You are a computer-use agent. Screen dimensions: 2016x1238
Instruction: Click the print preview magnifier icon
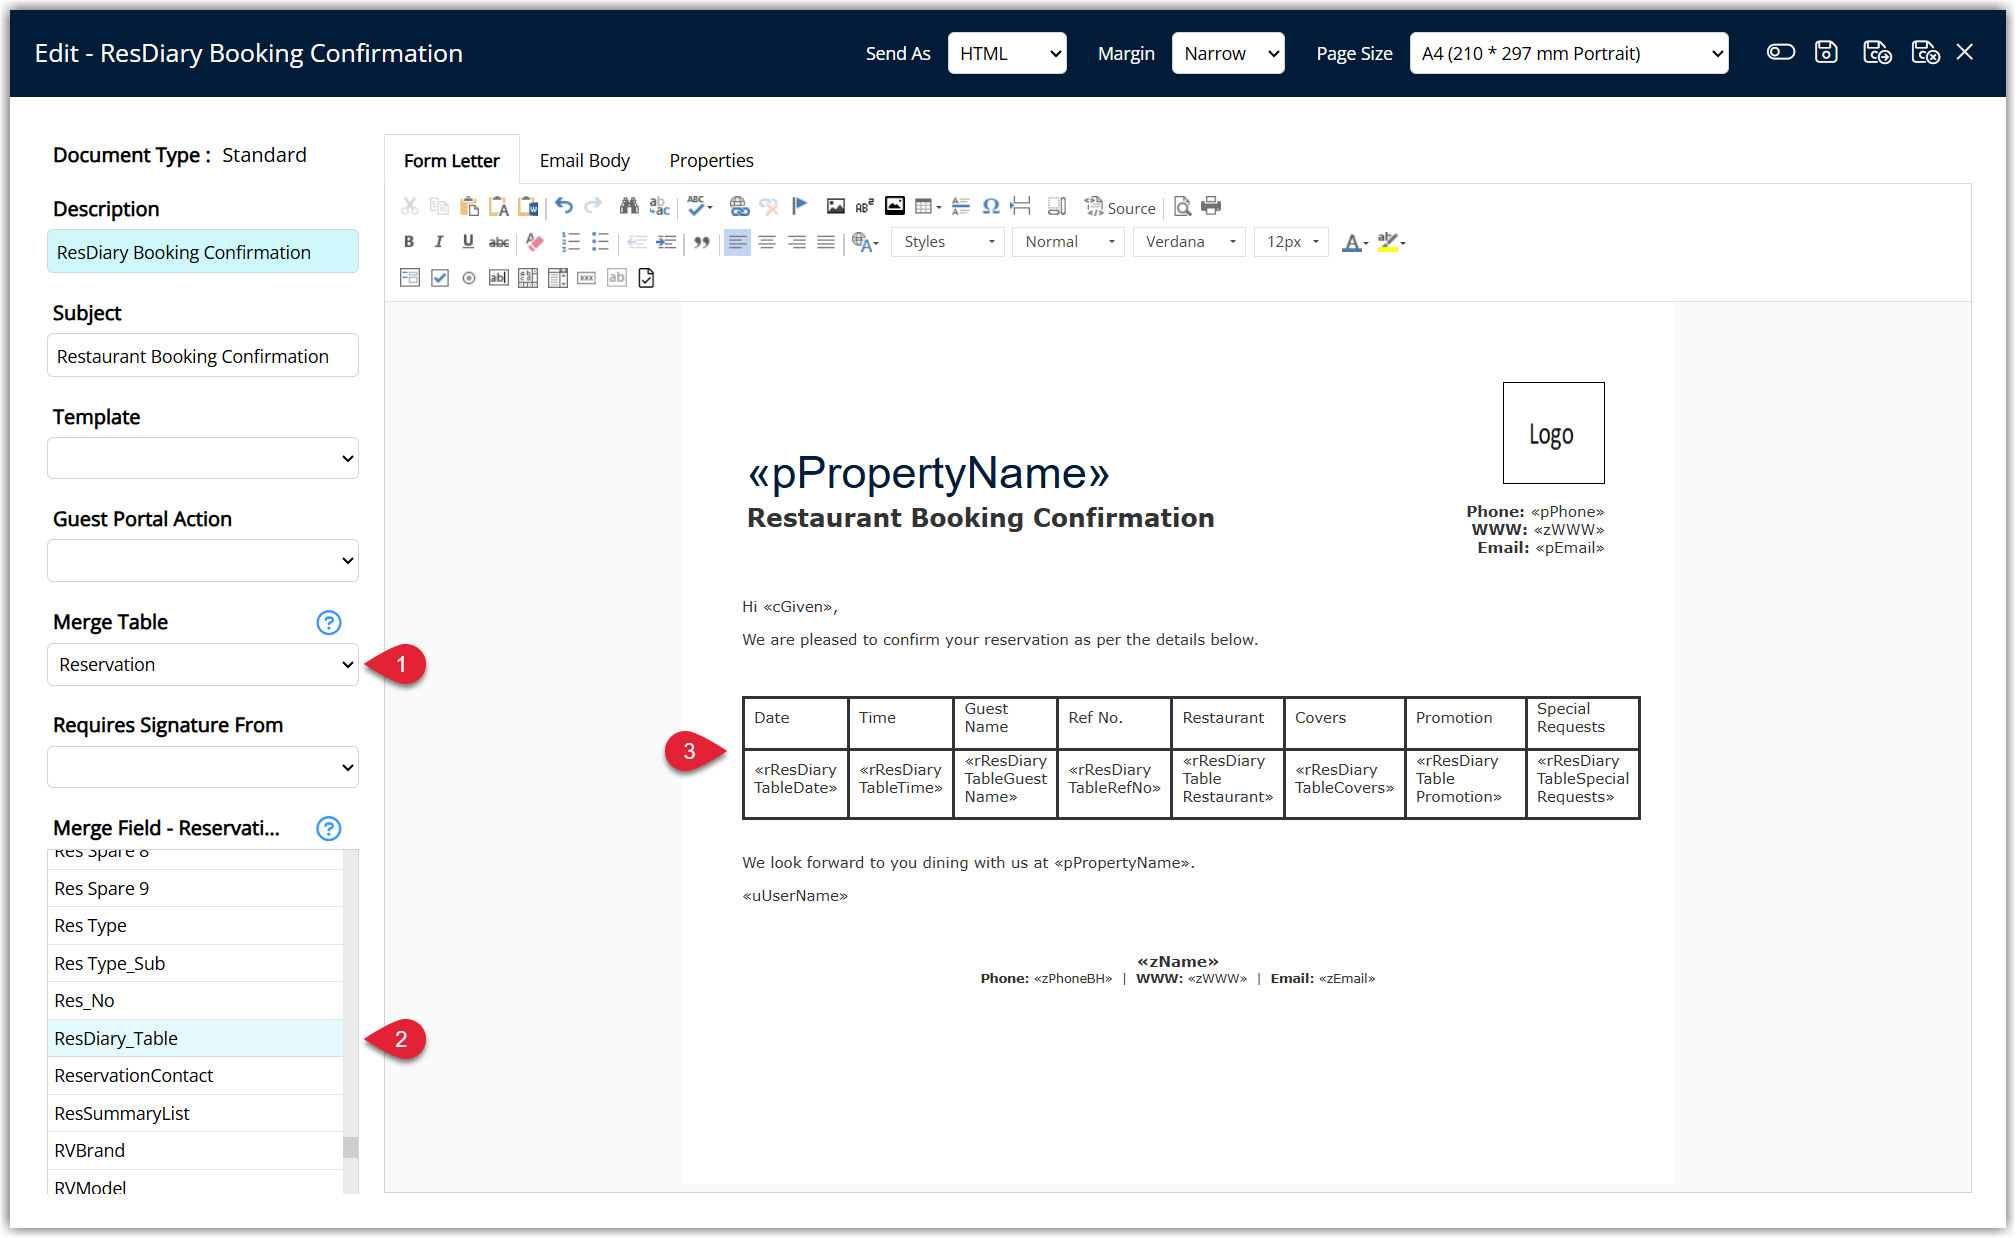[x=1182, y=206]
